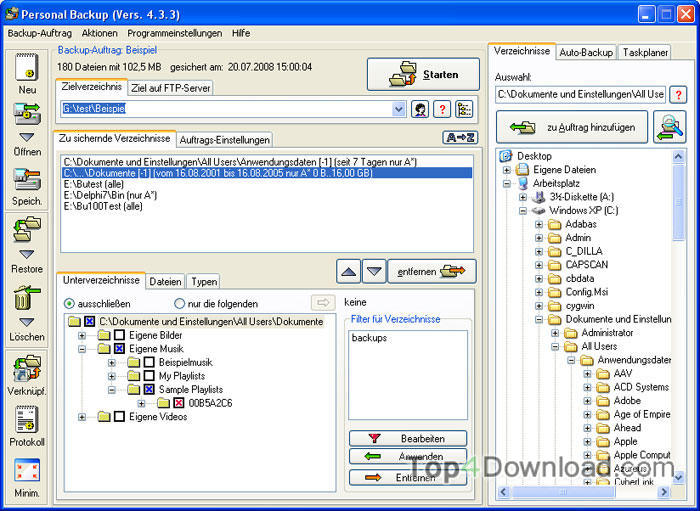Toggle the My Playlists checkbox
The height and width of the screenshot is (511, 700).
click(149, 376)
